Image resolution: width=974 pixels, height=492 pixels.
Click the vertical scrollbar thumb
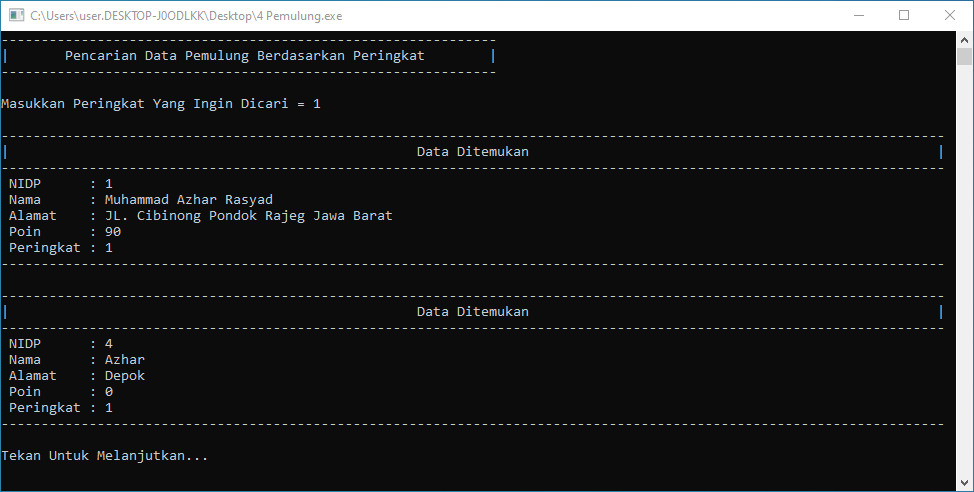pyautogui.click(x=964, y=57)
